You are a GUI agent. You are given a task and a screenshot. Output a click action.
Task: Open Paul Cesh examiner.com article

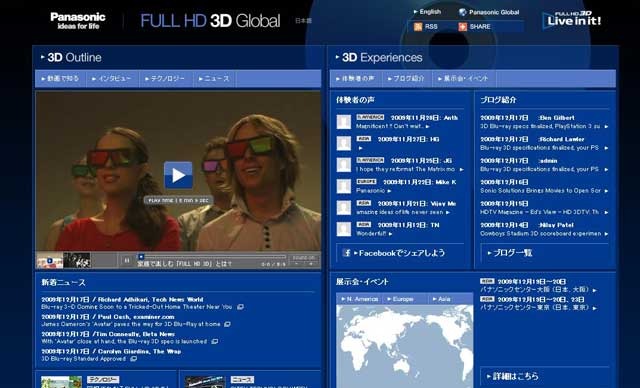pyautogui.click(x=108, y=317)
